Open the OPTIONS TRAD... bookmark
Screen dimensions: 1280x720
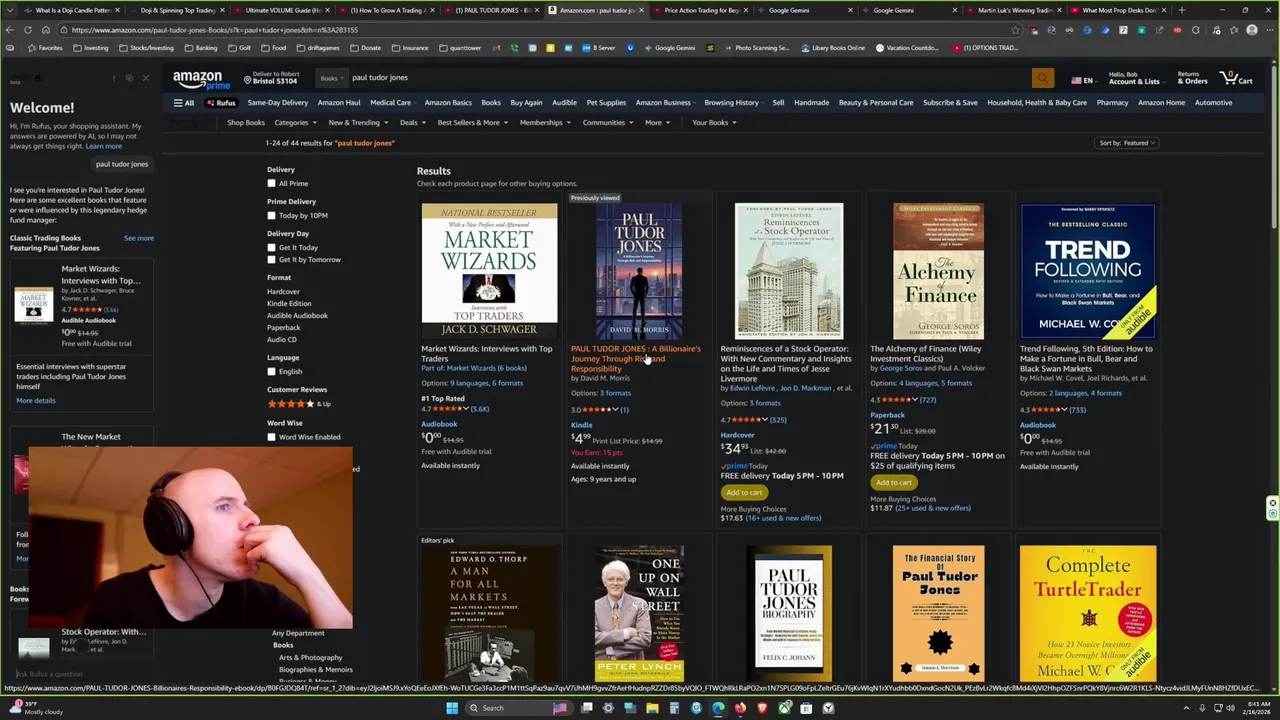point(985,48)
